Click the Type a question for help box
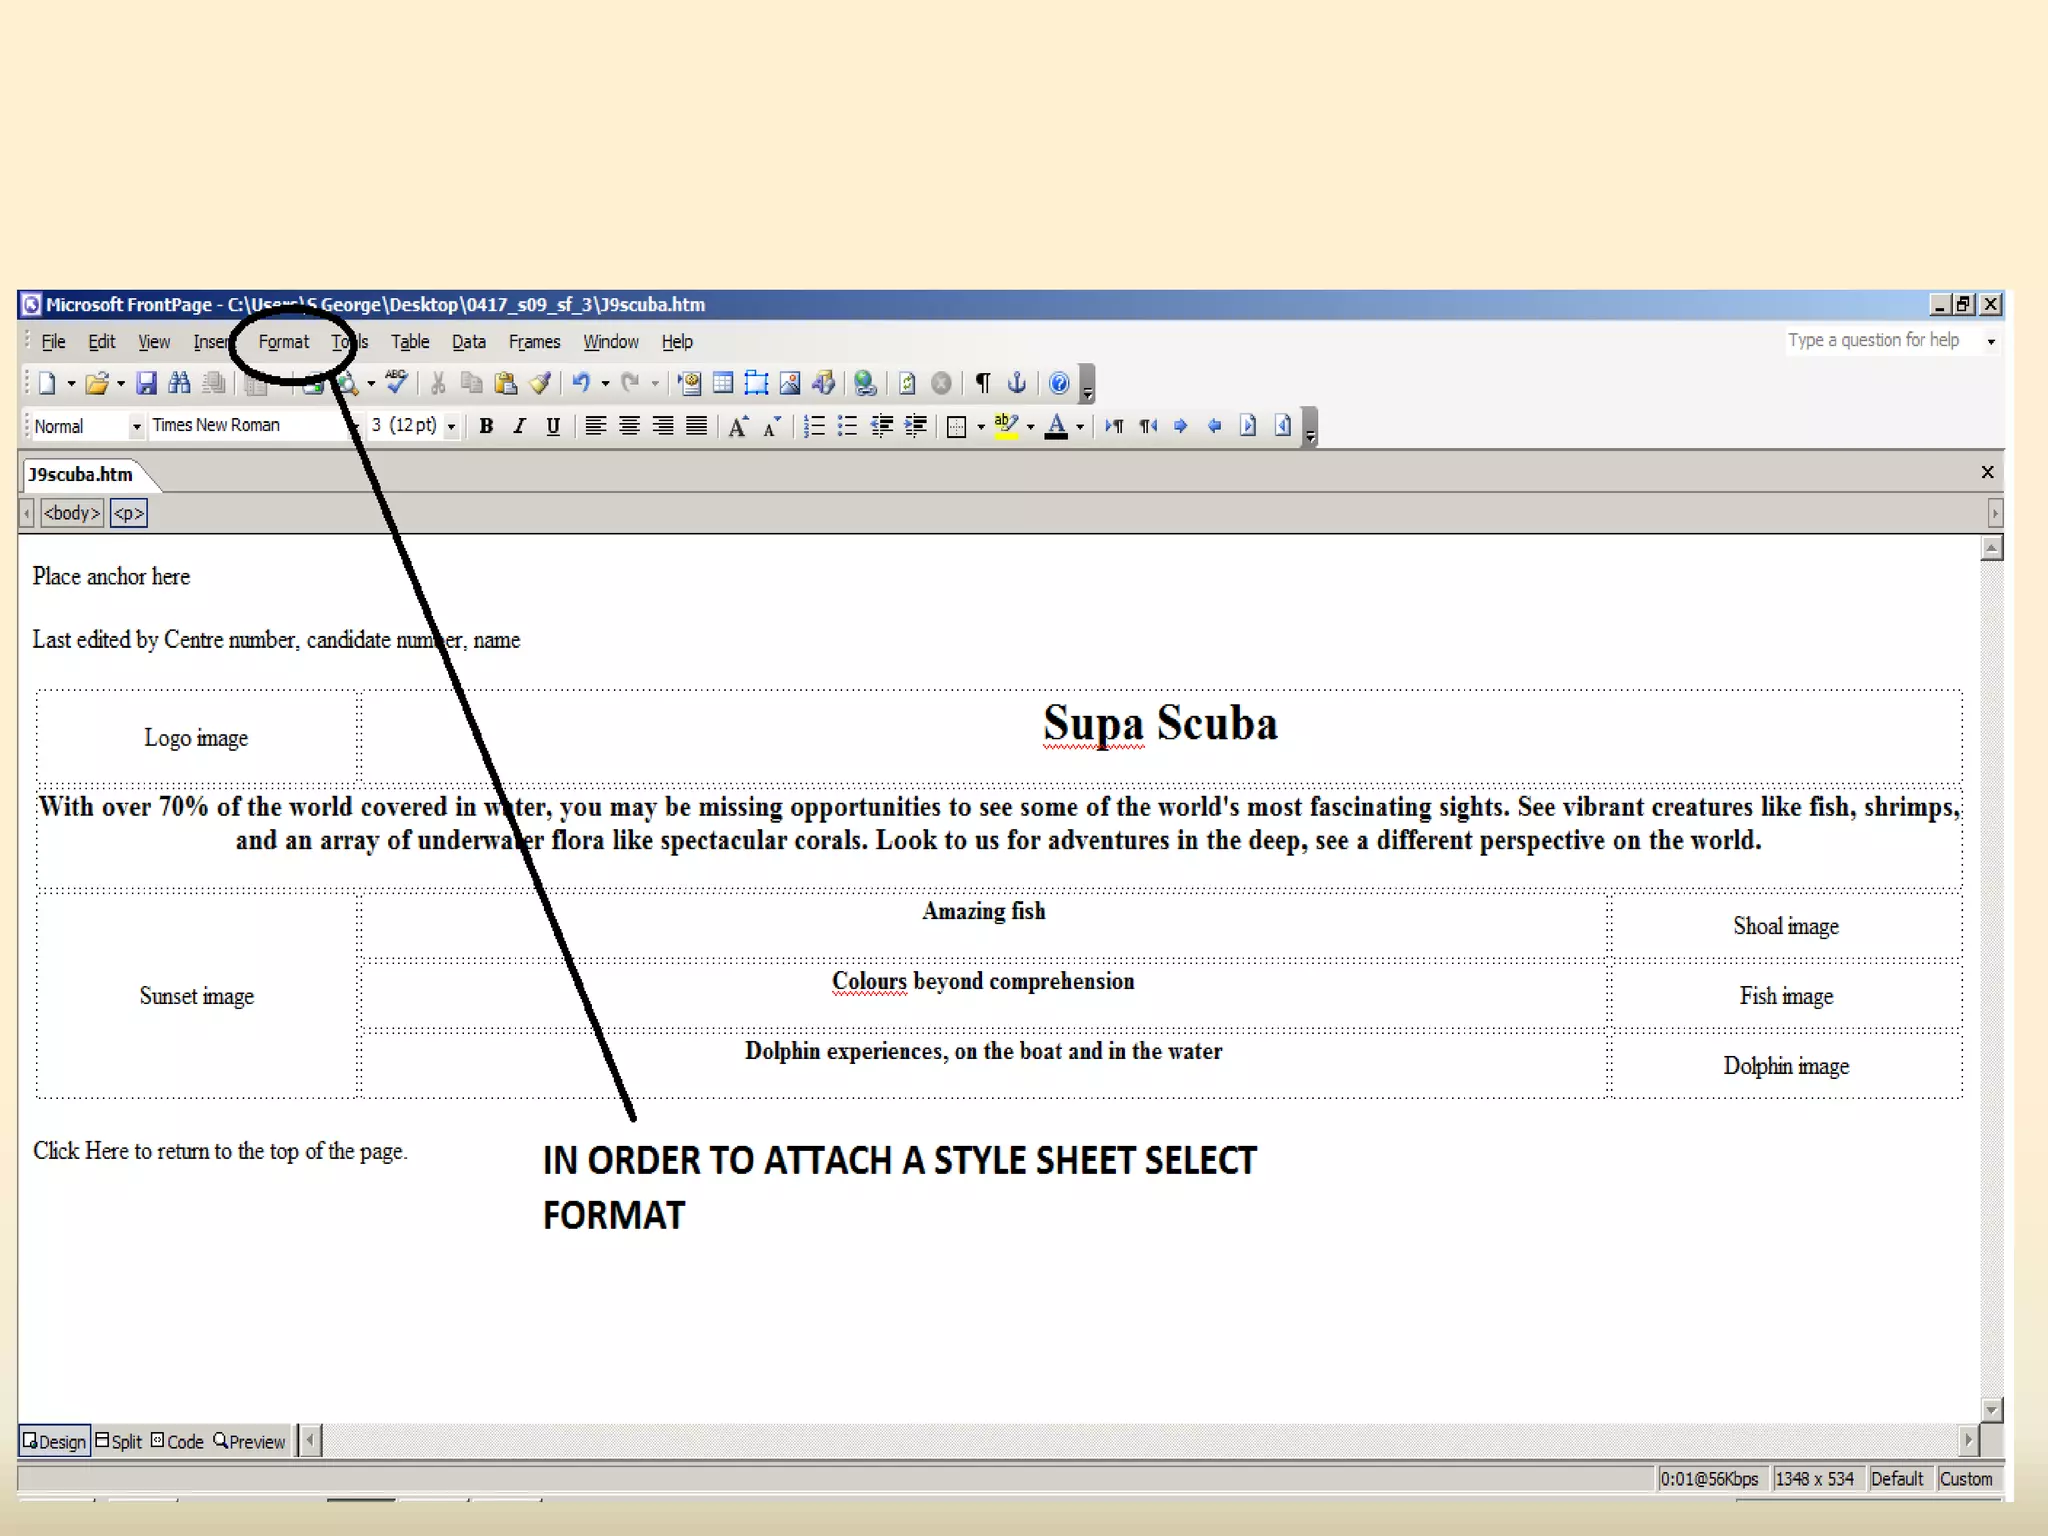The image size is (2048, 1536). point(1874,341)
